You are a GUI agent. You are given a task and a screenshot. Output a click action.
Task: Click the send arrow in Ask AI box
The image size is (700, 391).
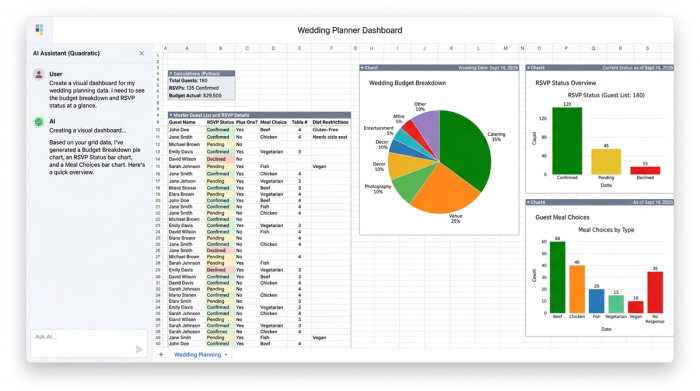click(139, 349)
